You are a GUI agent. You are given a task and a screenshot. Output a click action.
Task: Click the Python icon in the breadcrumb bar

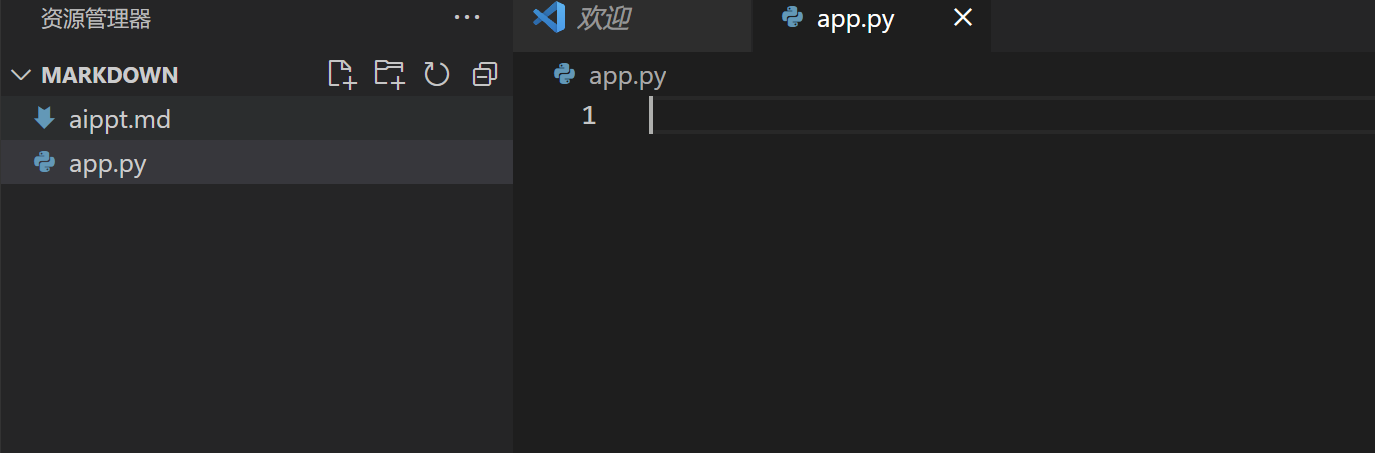(564, 75)
